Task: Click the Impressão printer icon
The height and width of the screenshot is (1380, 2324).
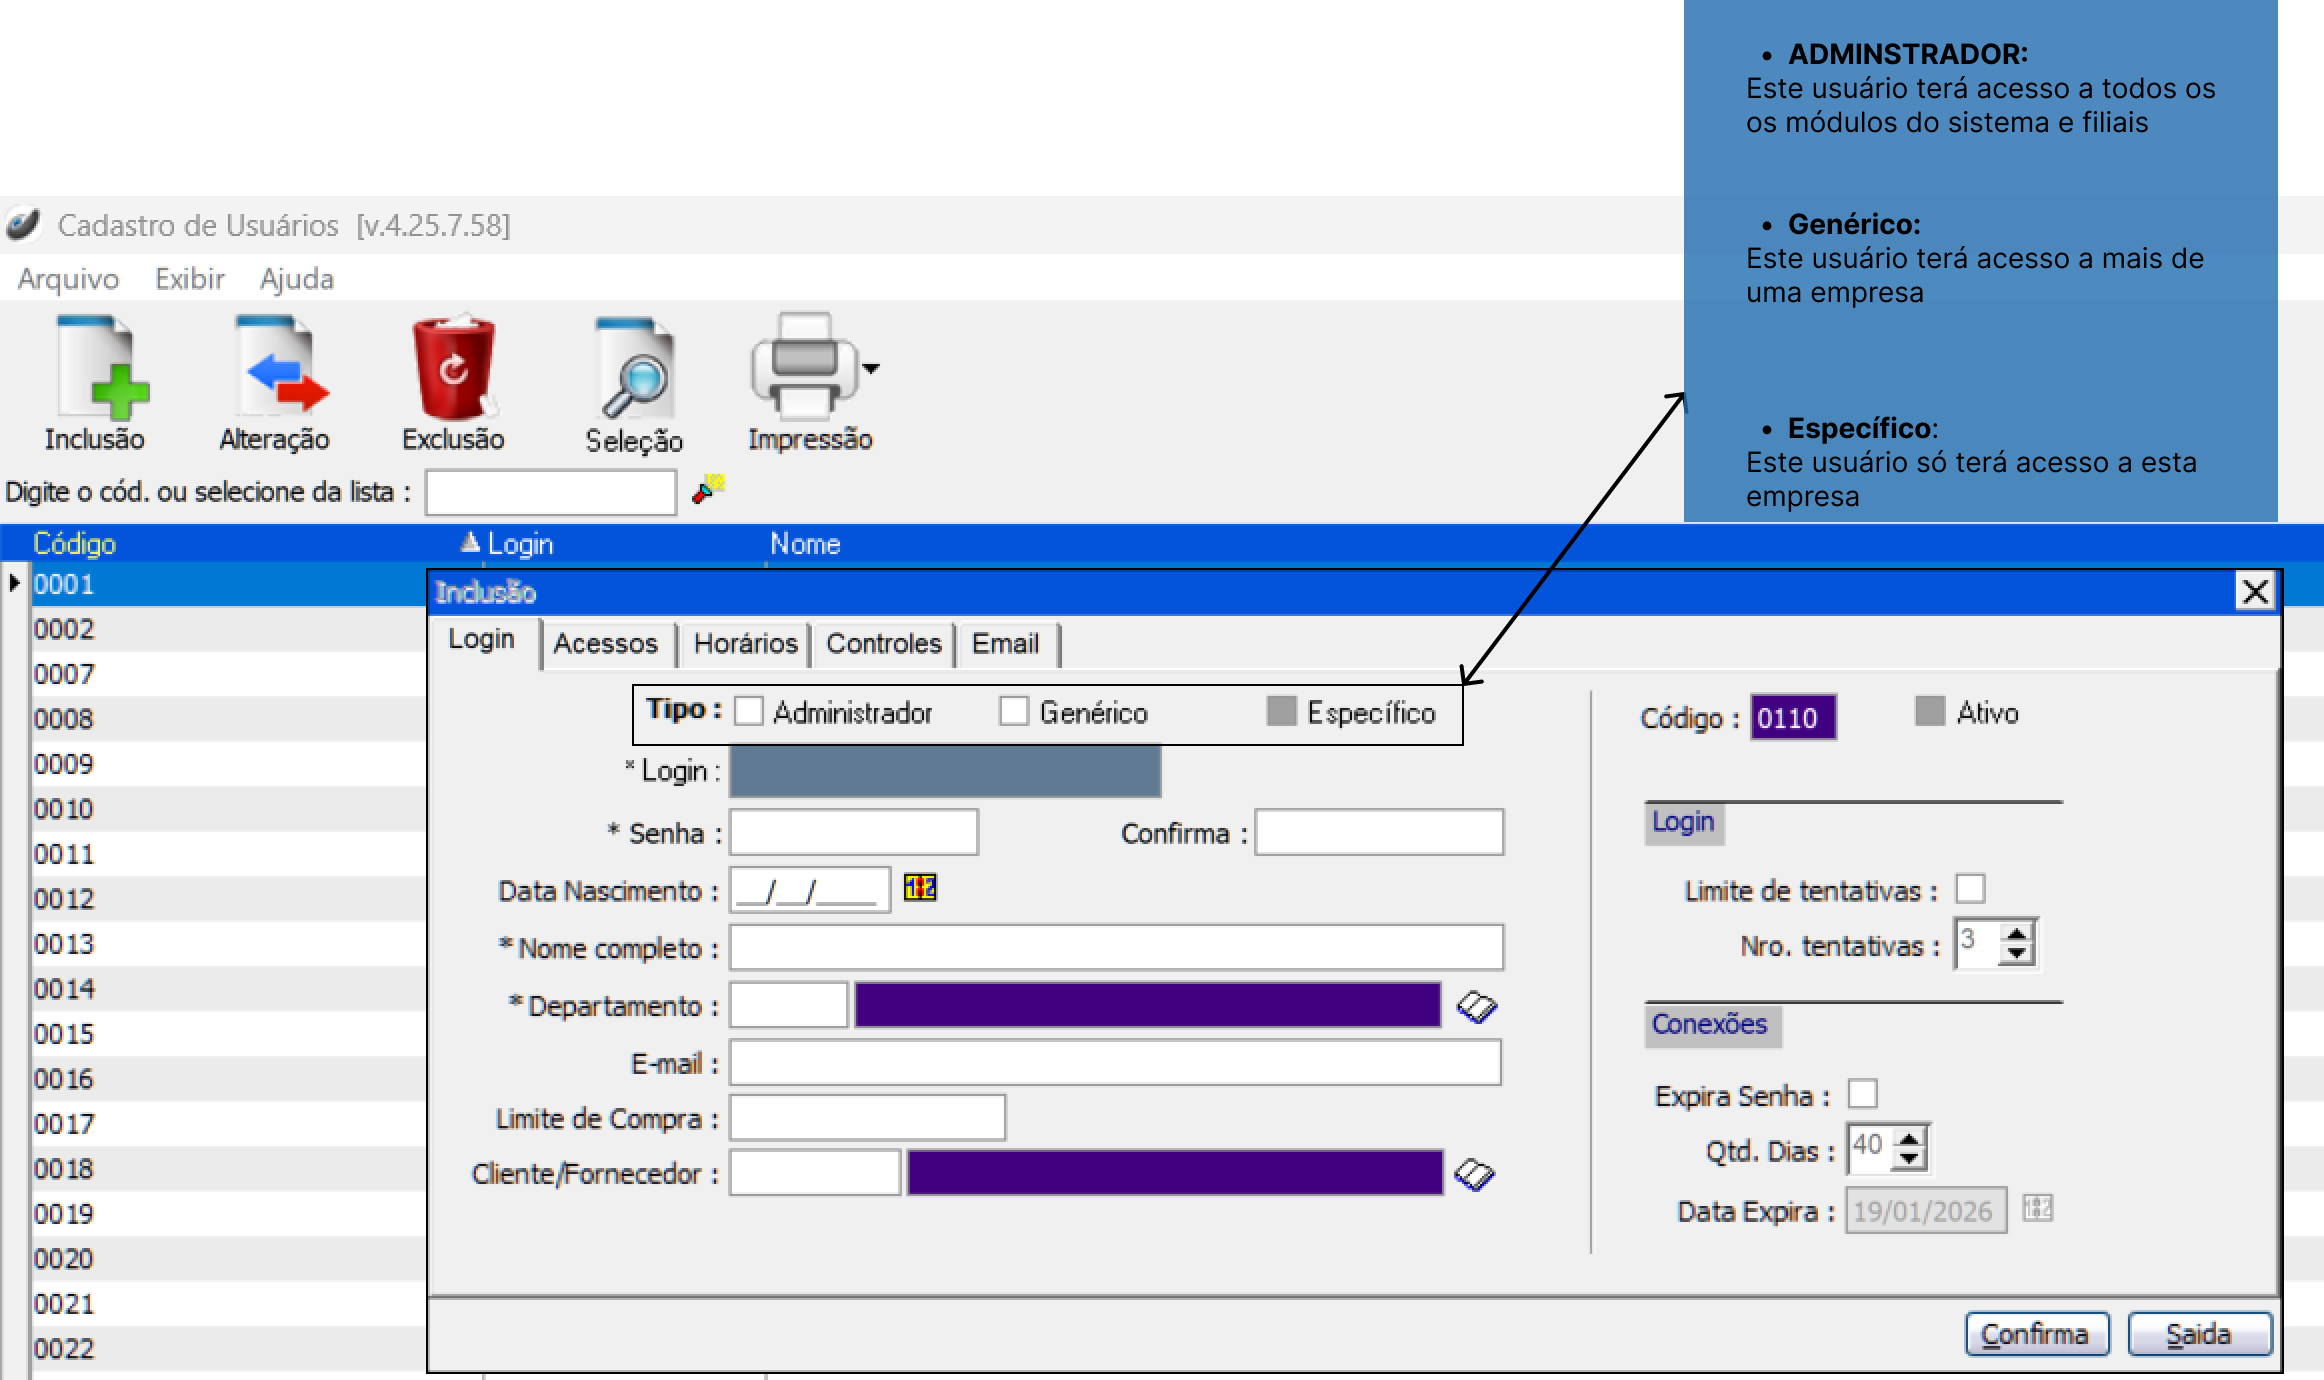Action: coord(804,366)
